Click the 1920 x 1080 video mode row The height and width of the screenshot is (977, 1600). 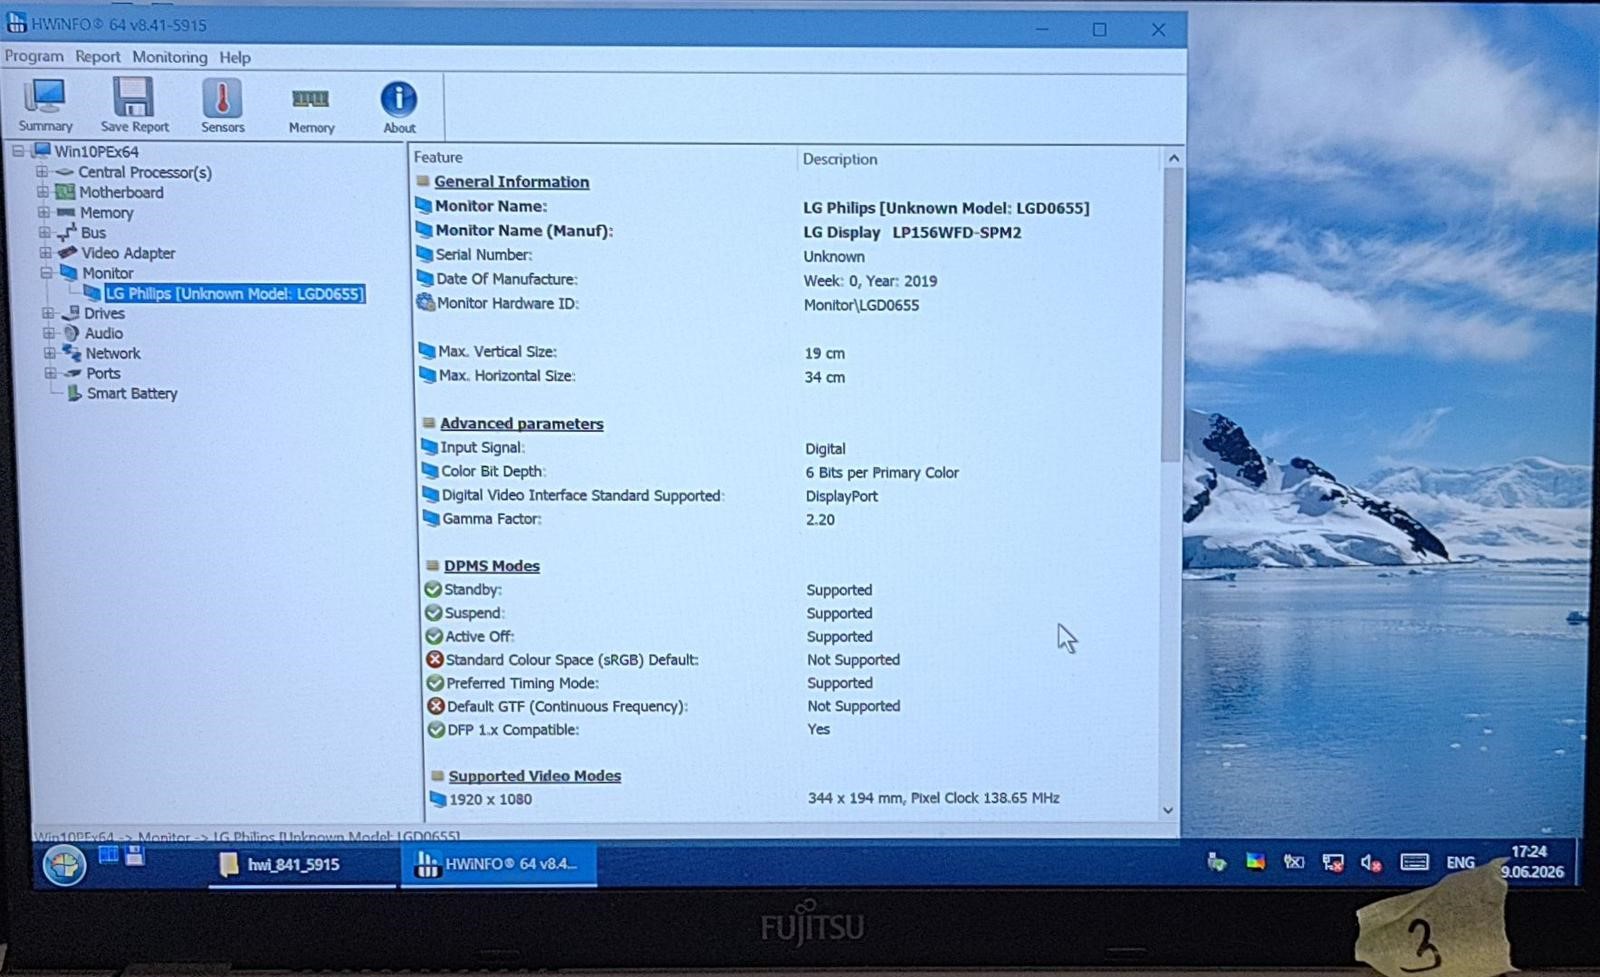click(x=490, y=799)
